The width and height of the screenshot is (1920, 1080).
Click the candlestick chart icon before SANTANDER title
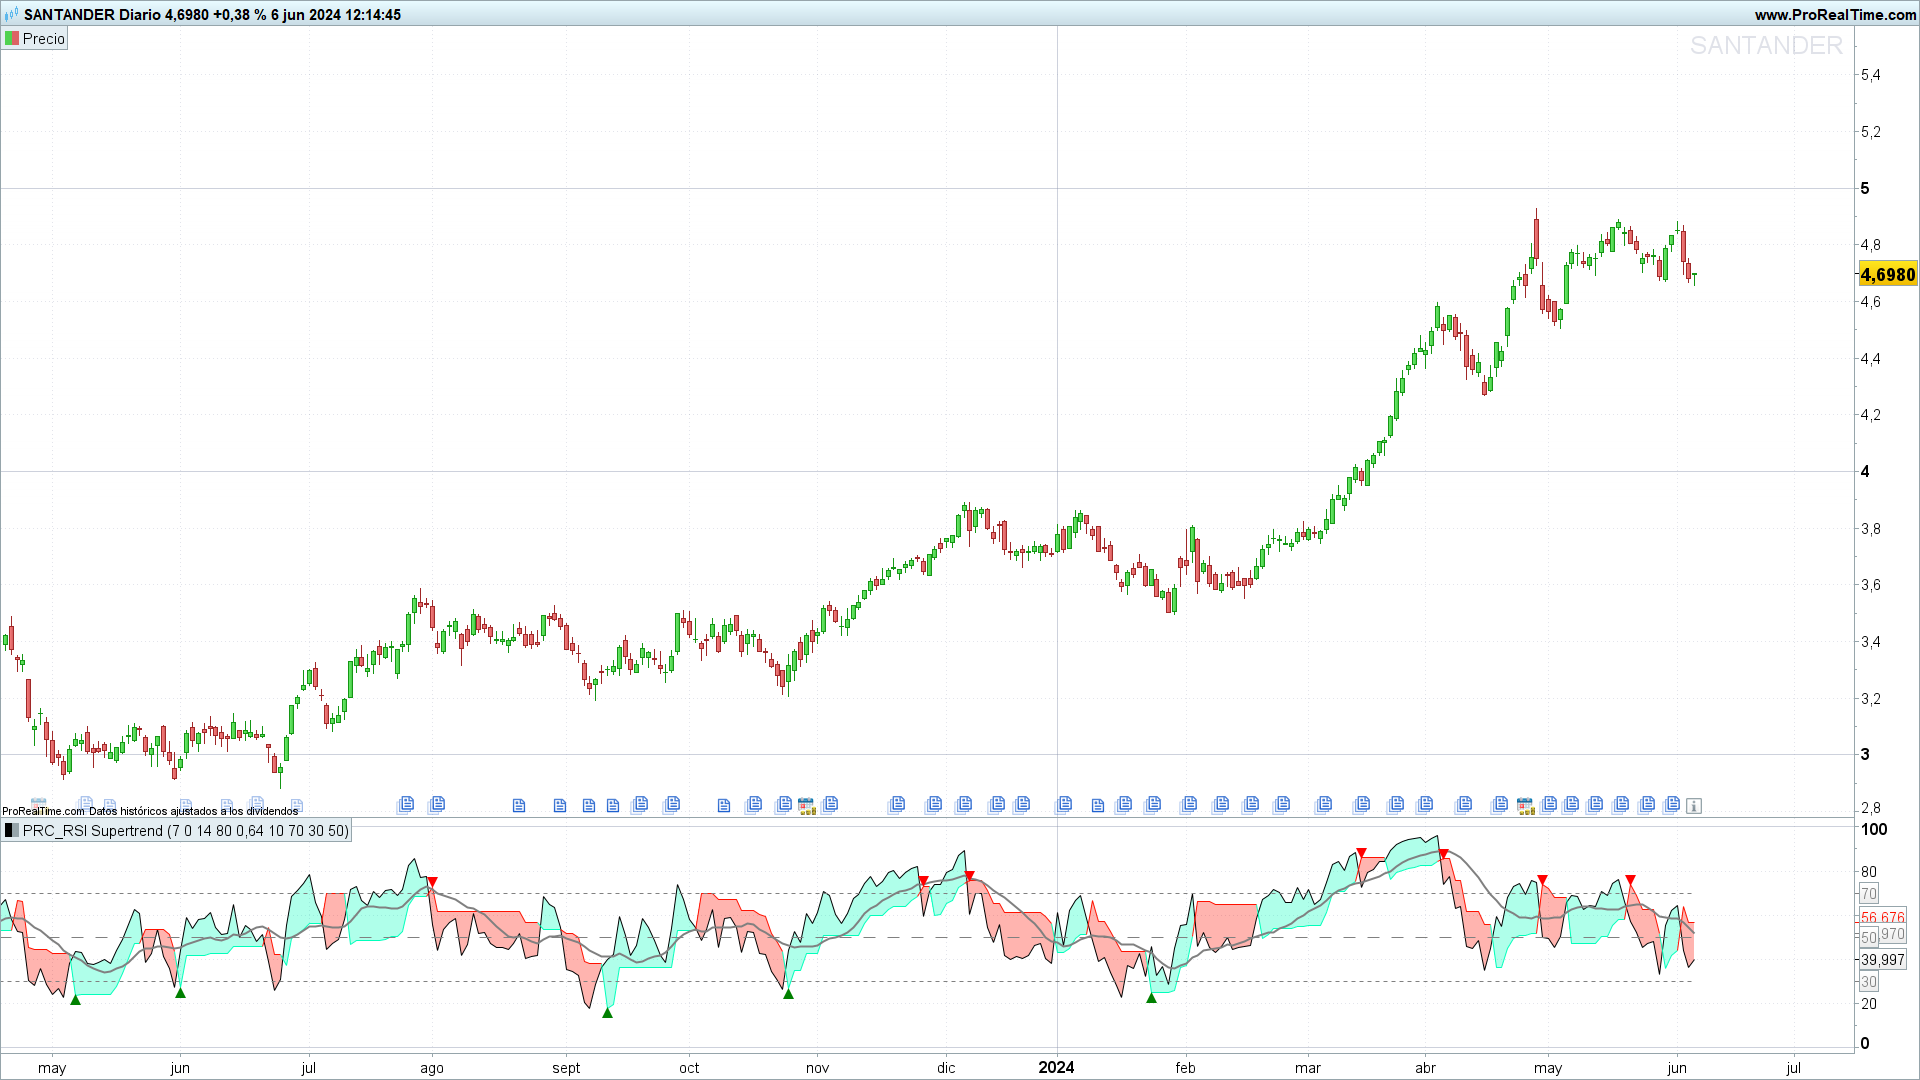[x=11, y=15]
